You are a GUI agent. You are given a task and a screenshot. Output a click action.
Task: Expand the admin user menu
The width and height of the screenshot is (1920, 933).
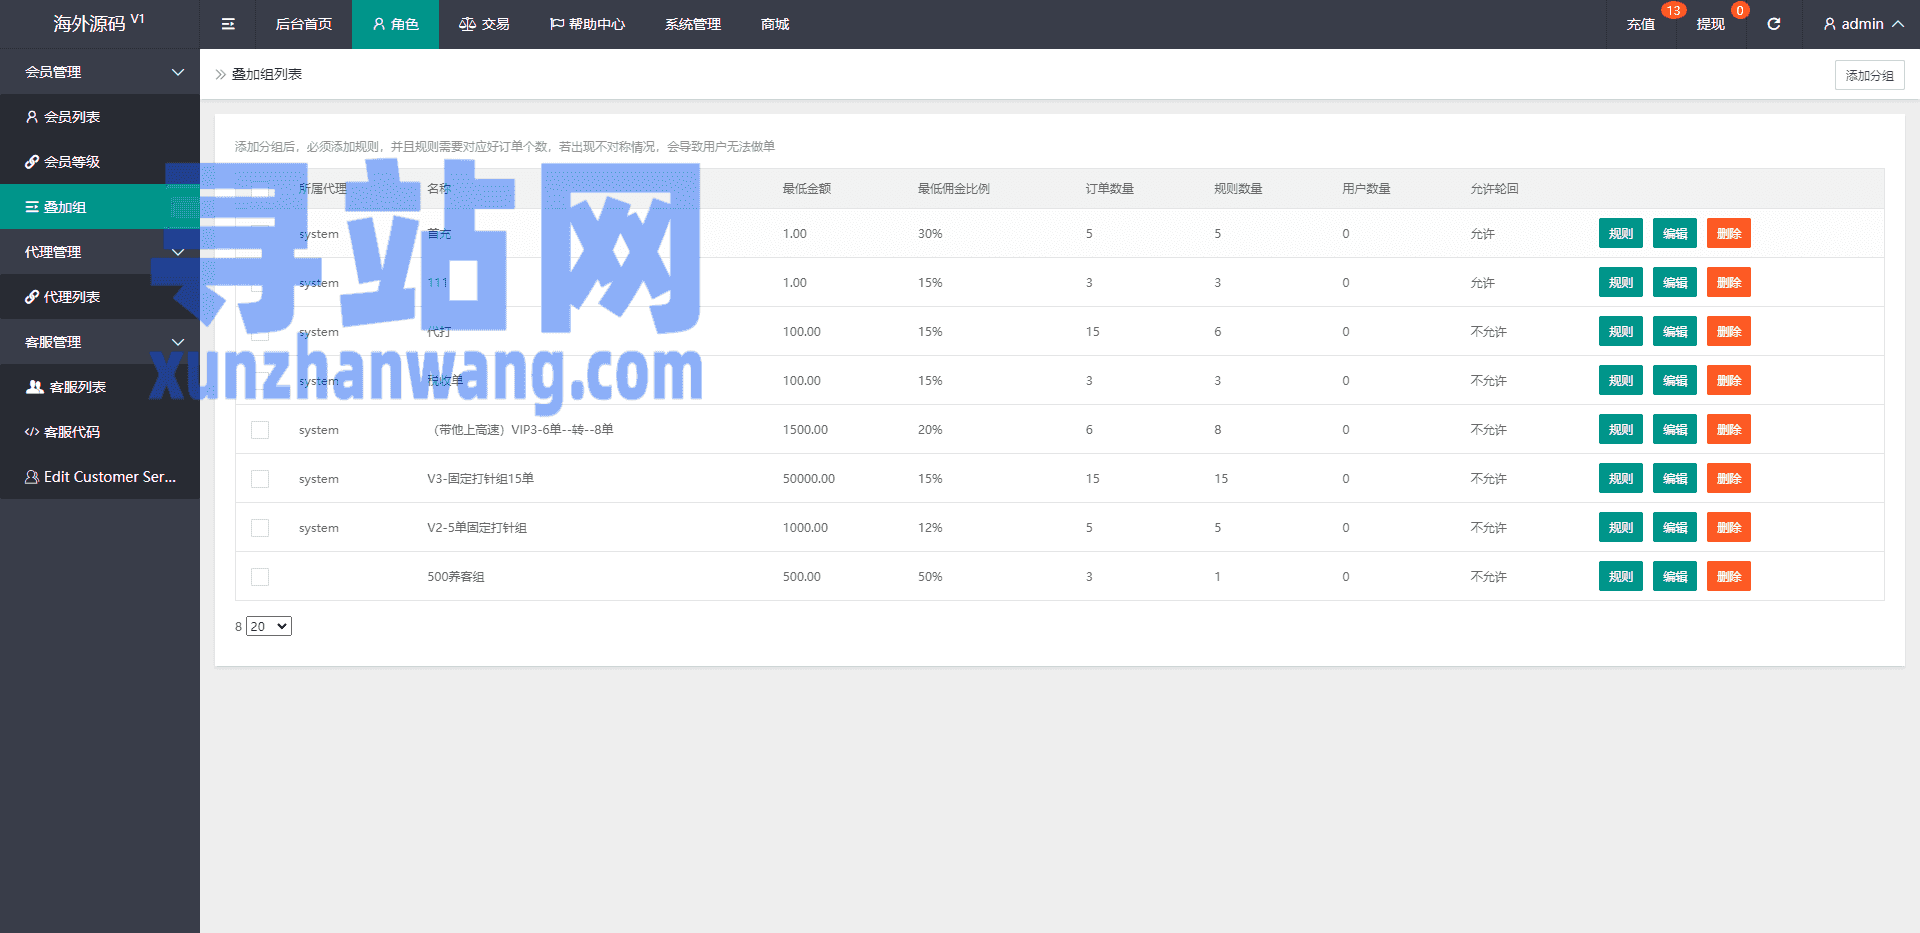pos(1863,24)
